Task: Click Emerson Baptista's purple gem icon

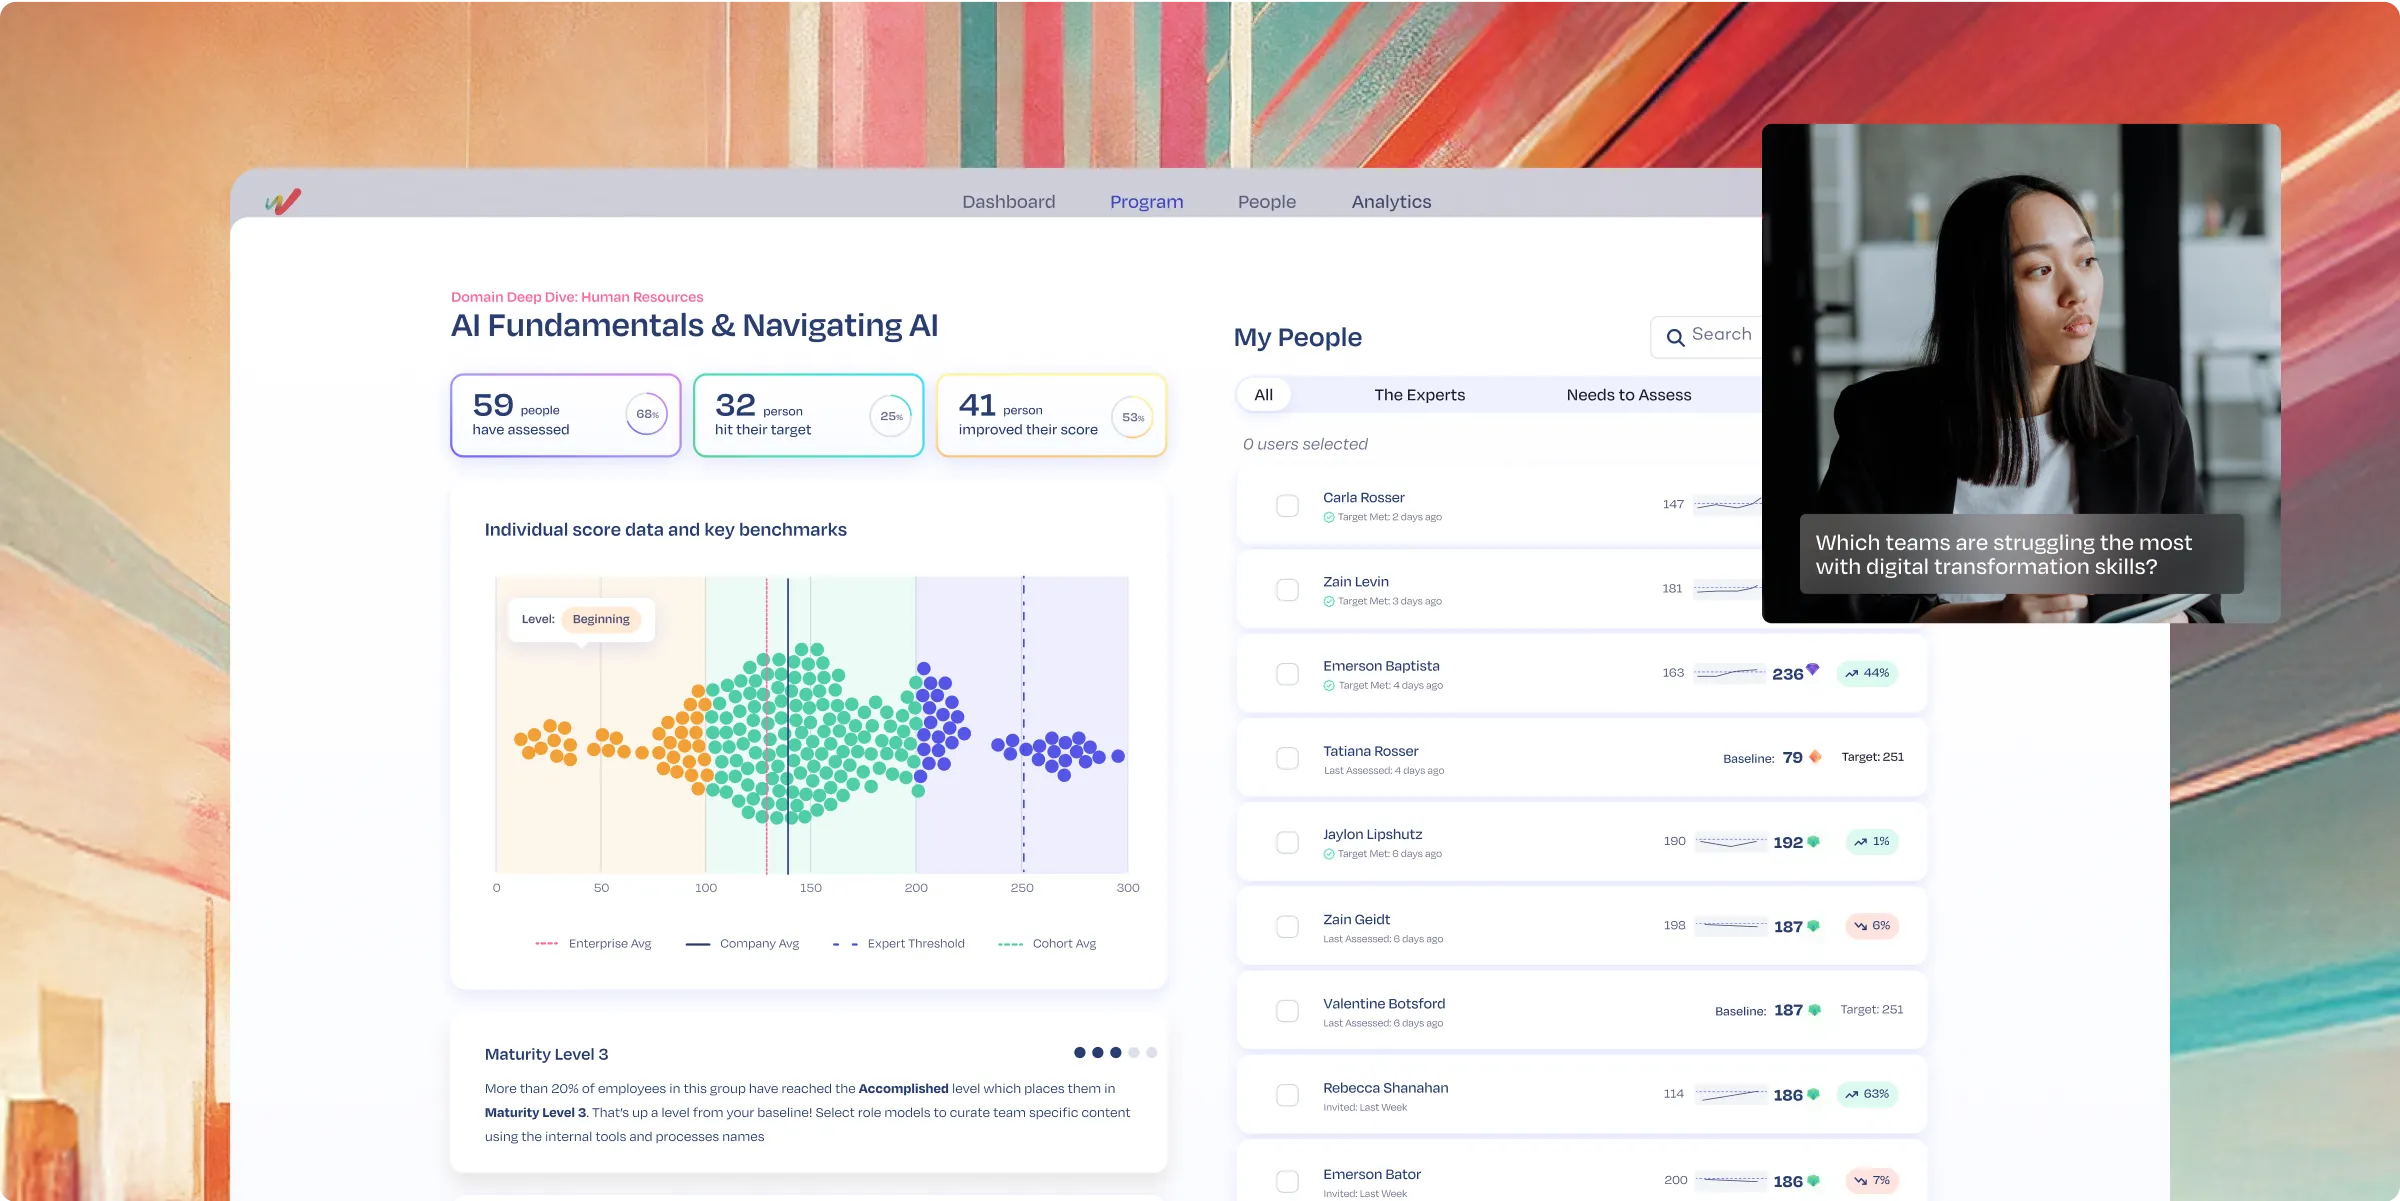Action: pyautogui.click(x=1812, y=670)
